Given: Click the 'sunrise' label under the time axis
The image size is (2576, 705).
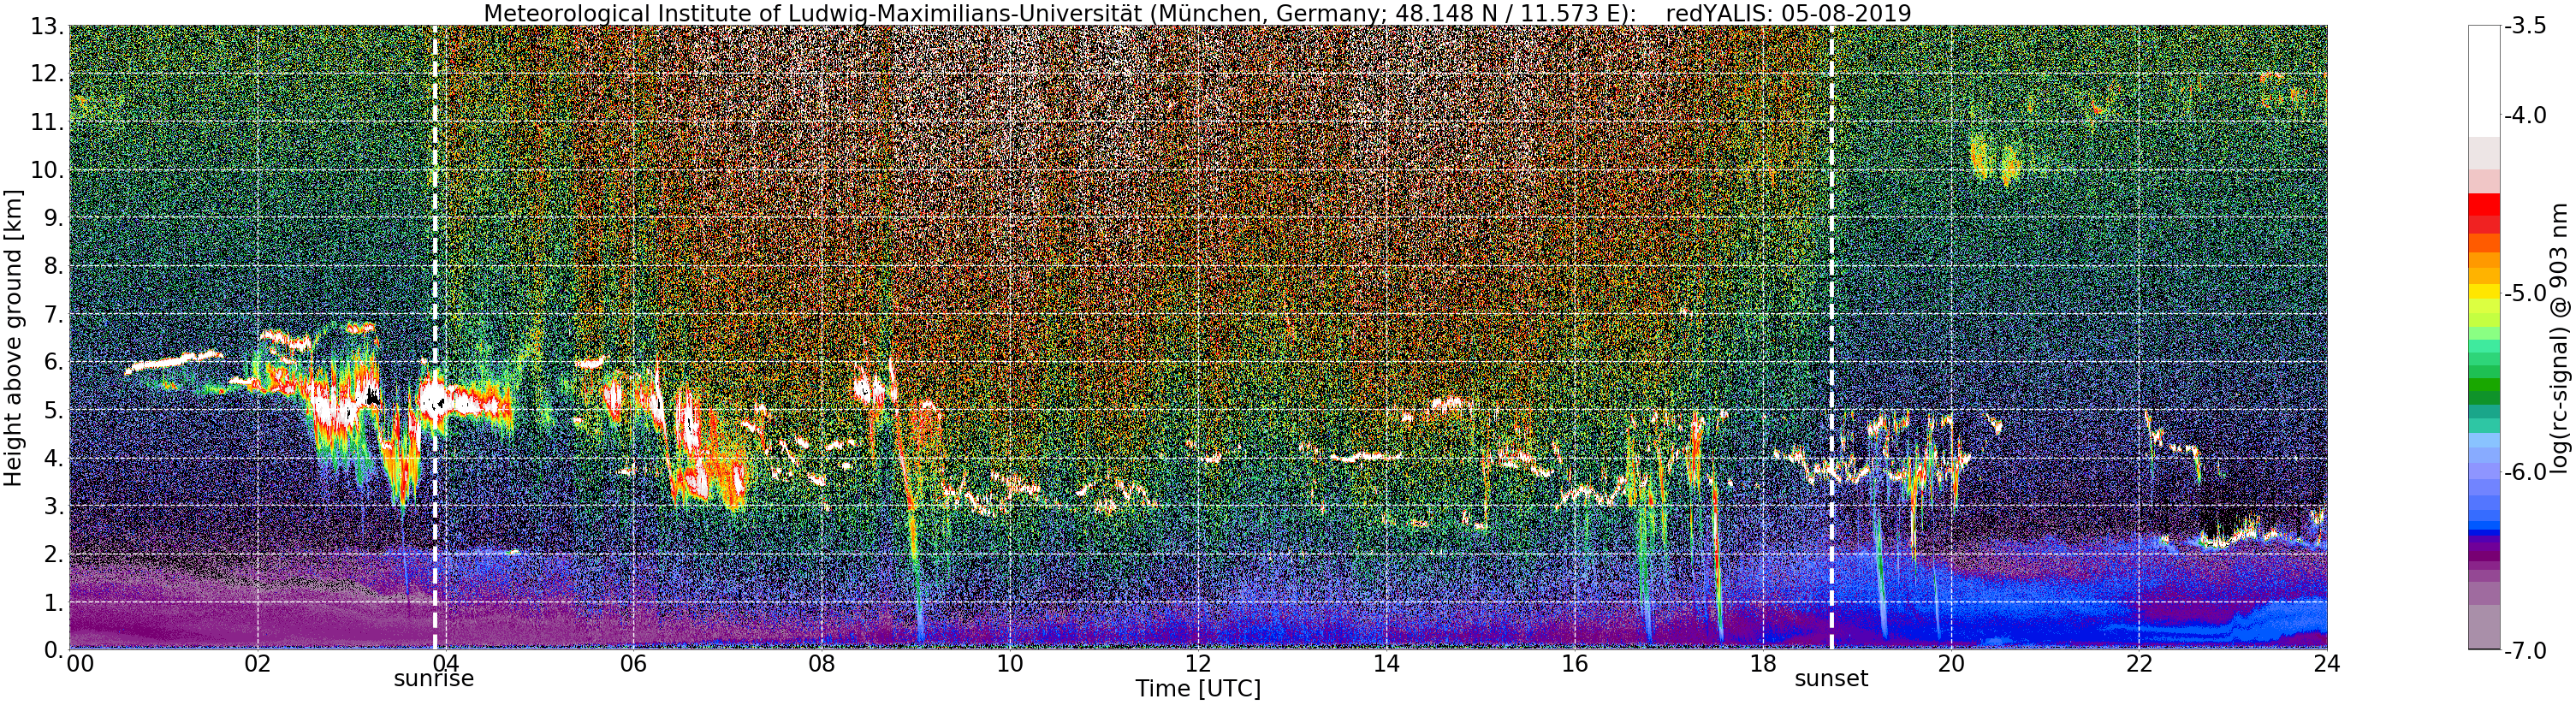Looking at the screenshot, I should click(433, 679).
